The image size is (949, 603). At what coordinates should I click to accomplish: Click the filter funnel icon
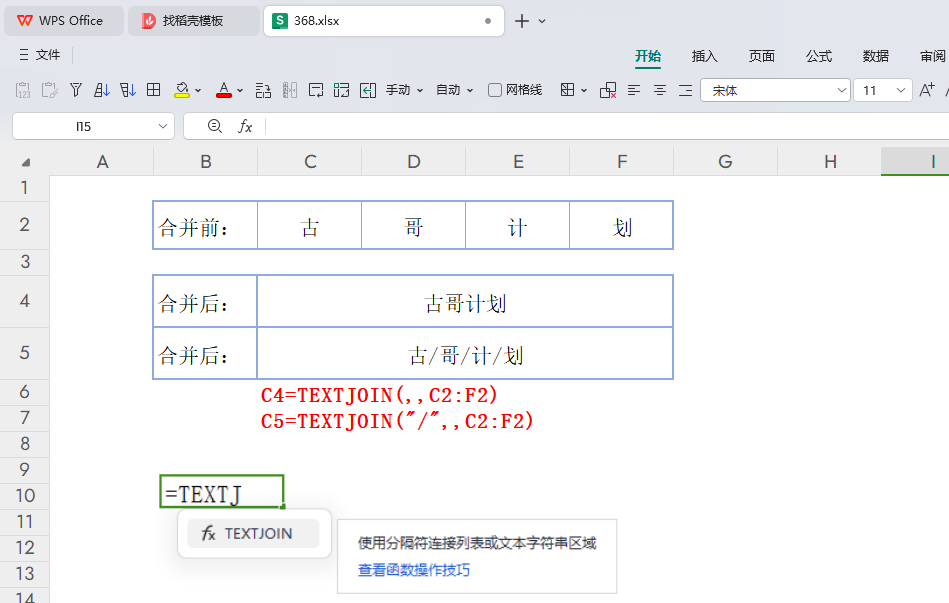point(76,90)
